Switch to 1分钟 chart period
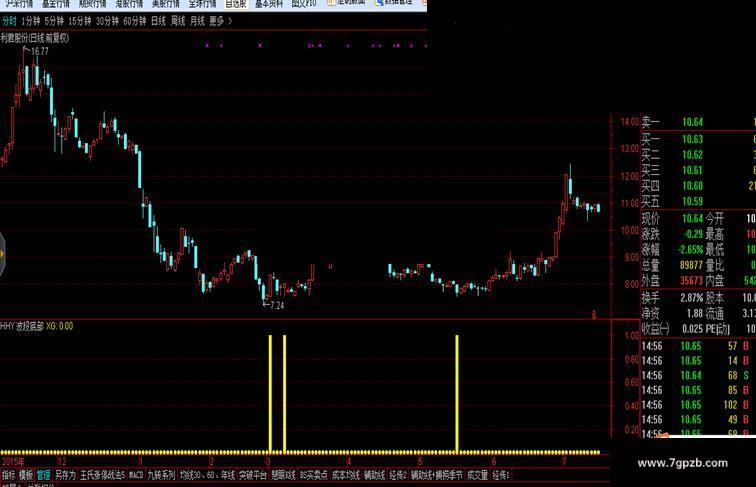Screen dimensions: 756x487 (x=31, y=21)
